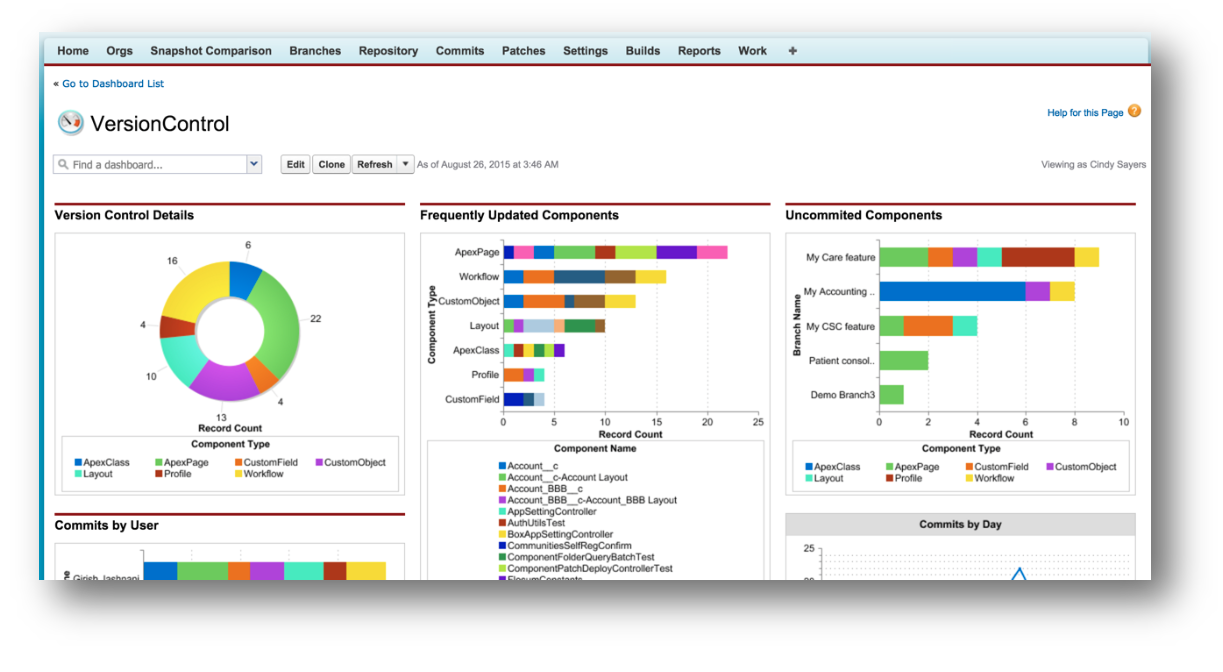
Task: Open the Builds tab
Action: click(x=643, y=51)
